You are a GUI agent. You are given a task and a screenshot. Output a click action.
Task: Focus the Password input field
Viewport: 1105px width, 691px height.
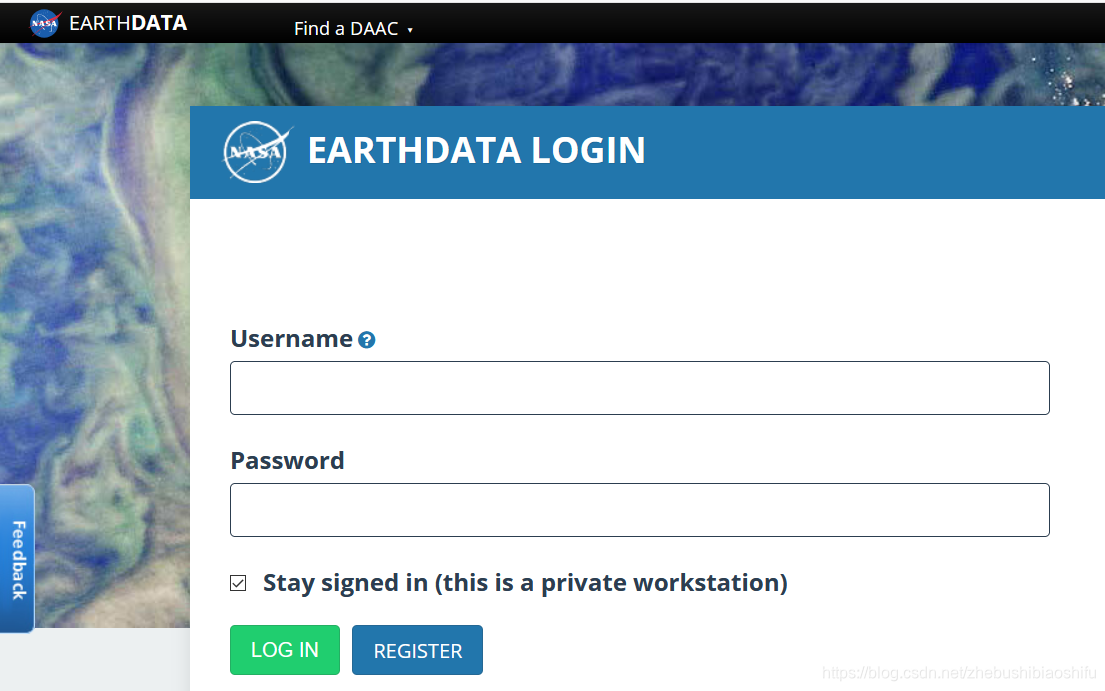640,510
